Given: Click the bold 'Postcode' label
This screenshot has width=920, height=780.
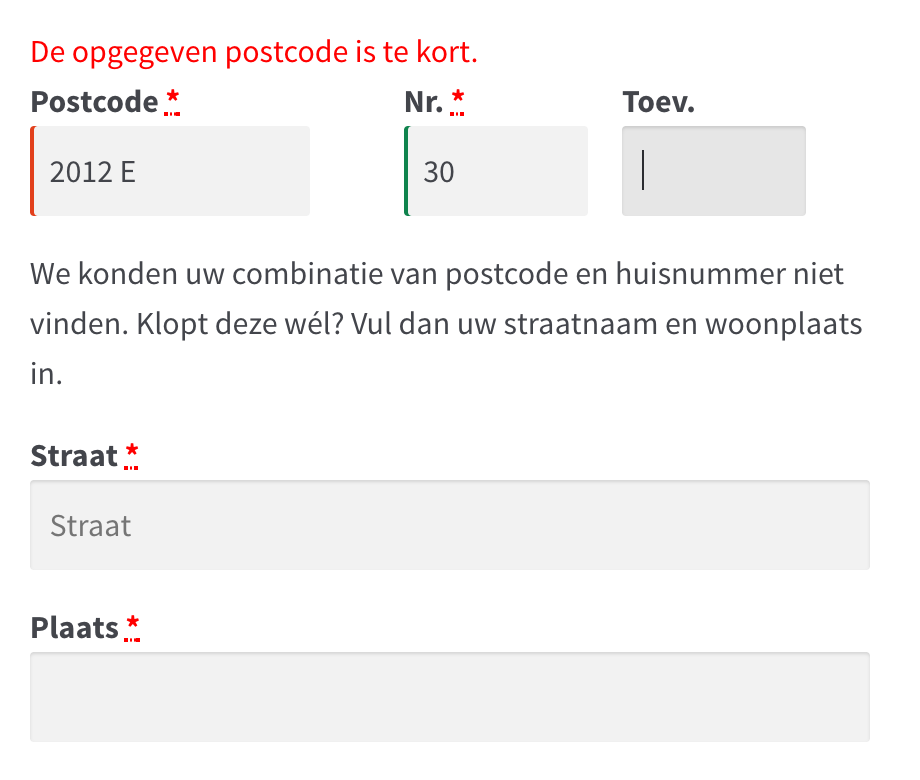Looking at the screenshot, I should coord(95,102).
